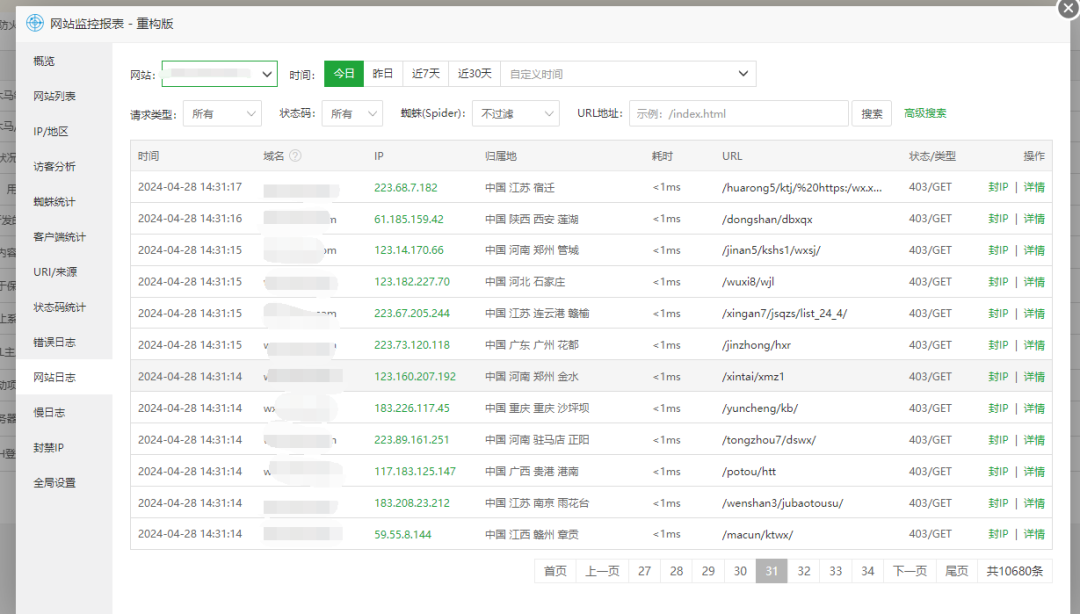Click 封IP for 223.68.7.182 row
The width and height of the screenshot is (1080, 614).
(998, 187)
